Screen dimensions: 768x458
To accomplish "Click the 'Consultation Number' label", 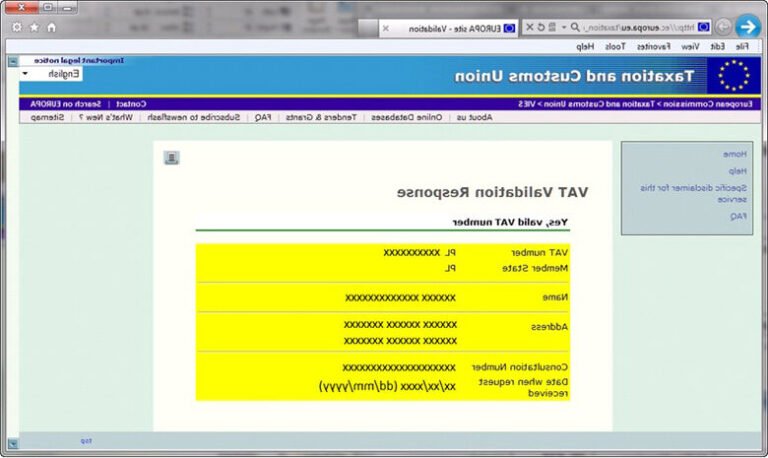I will point(520,367).
